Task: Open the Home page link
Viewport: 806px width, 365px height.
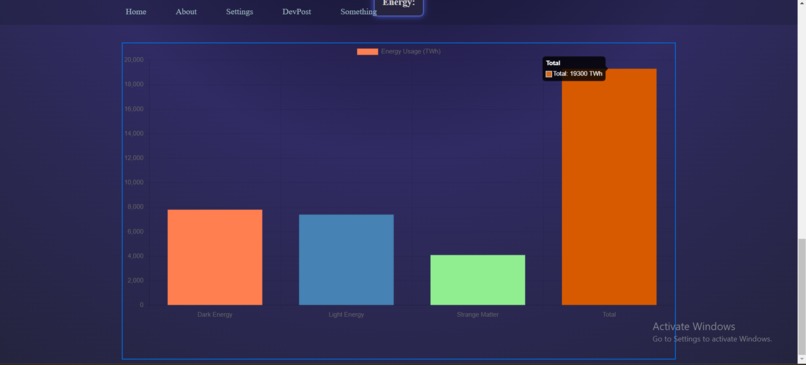Action: click(136, 12)
